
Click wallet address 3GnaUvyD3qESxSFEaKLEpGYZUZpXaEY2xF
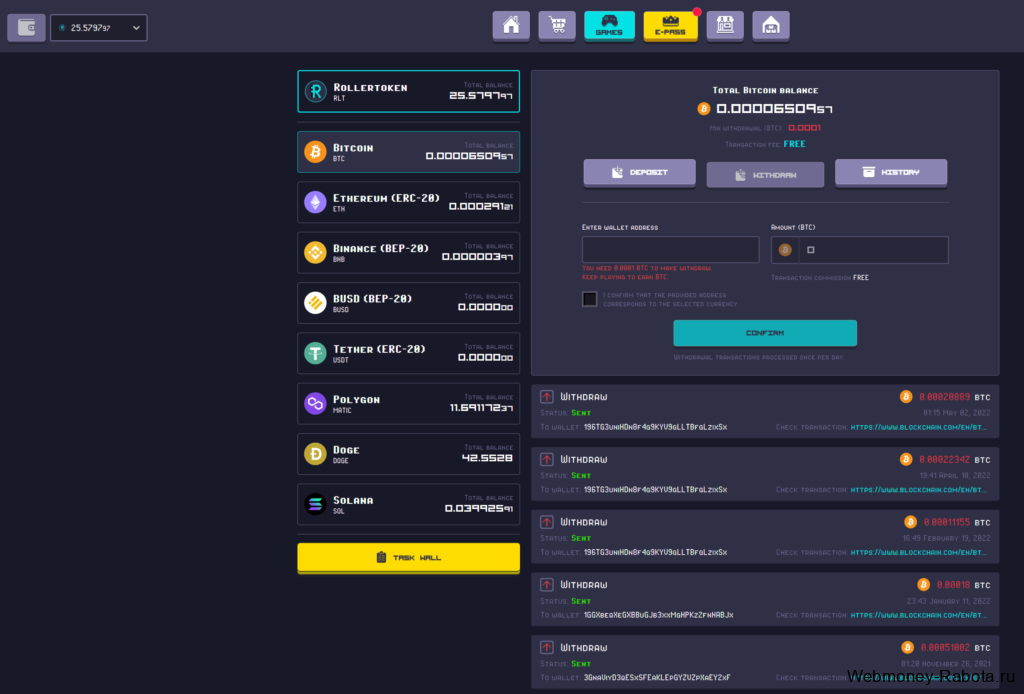coord(657,678)
